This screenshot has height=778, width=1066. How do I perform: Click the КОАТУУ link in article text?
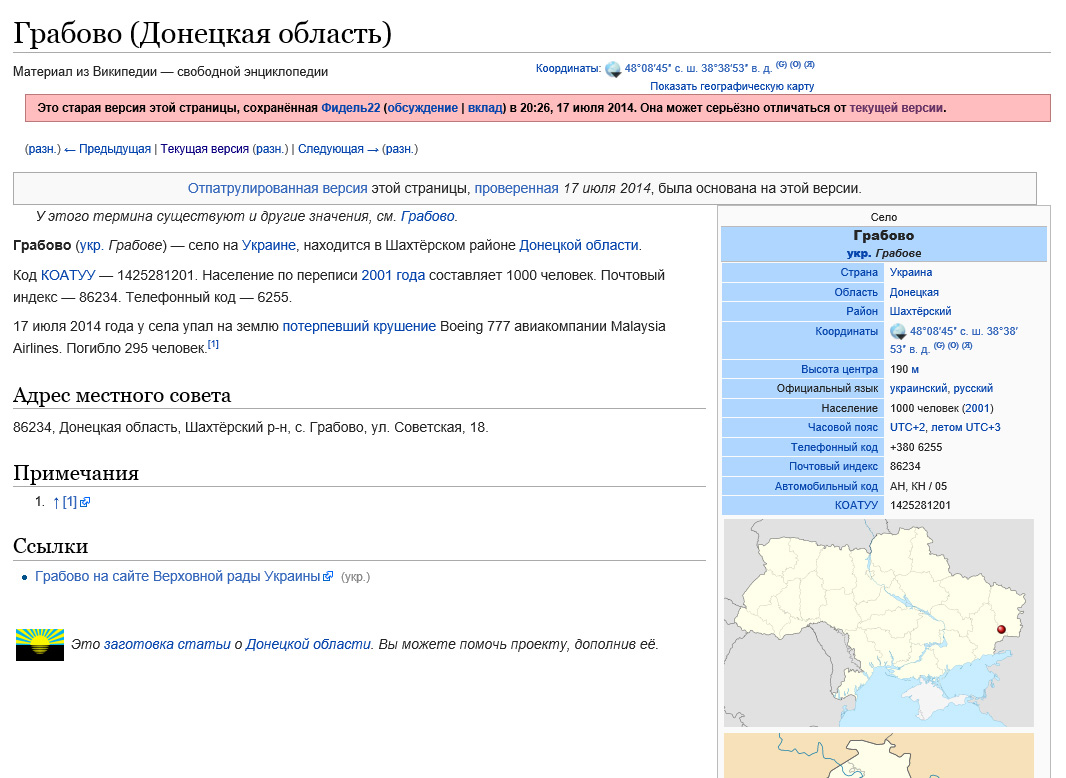(68, 275)
